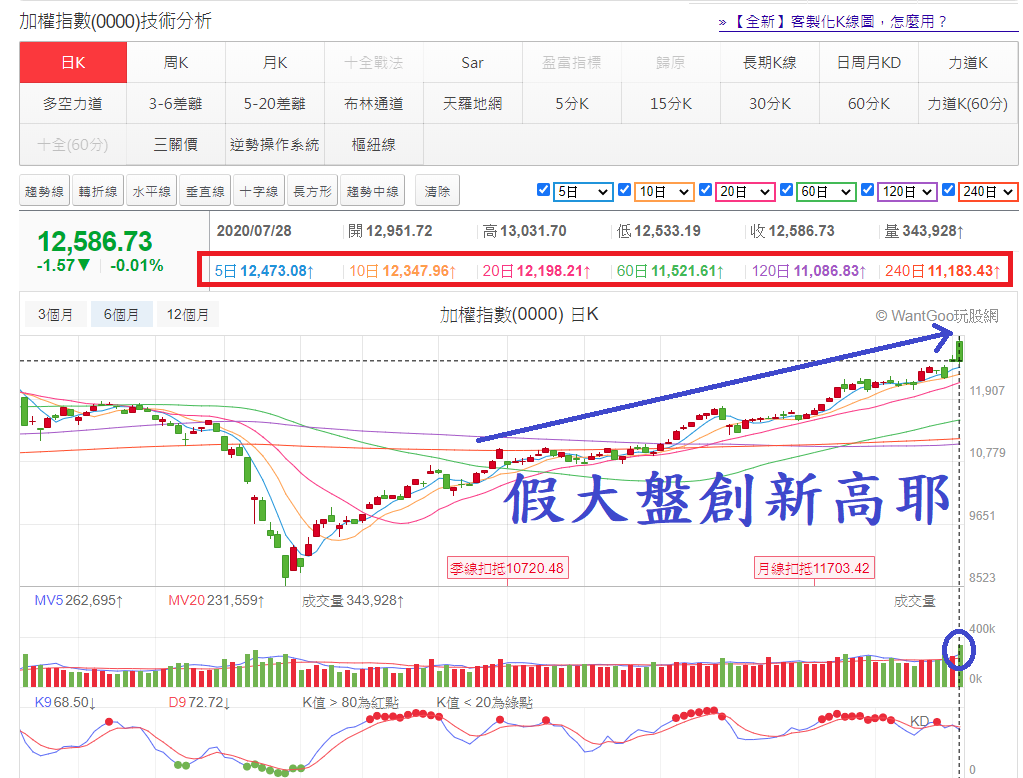This screenshot has height=778, width=1023.
Task: Disable the 60日 moving average checkbox
Action: click(x=786, y=190)
